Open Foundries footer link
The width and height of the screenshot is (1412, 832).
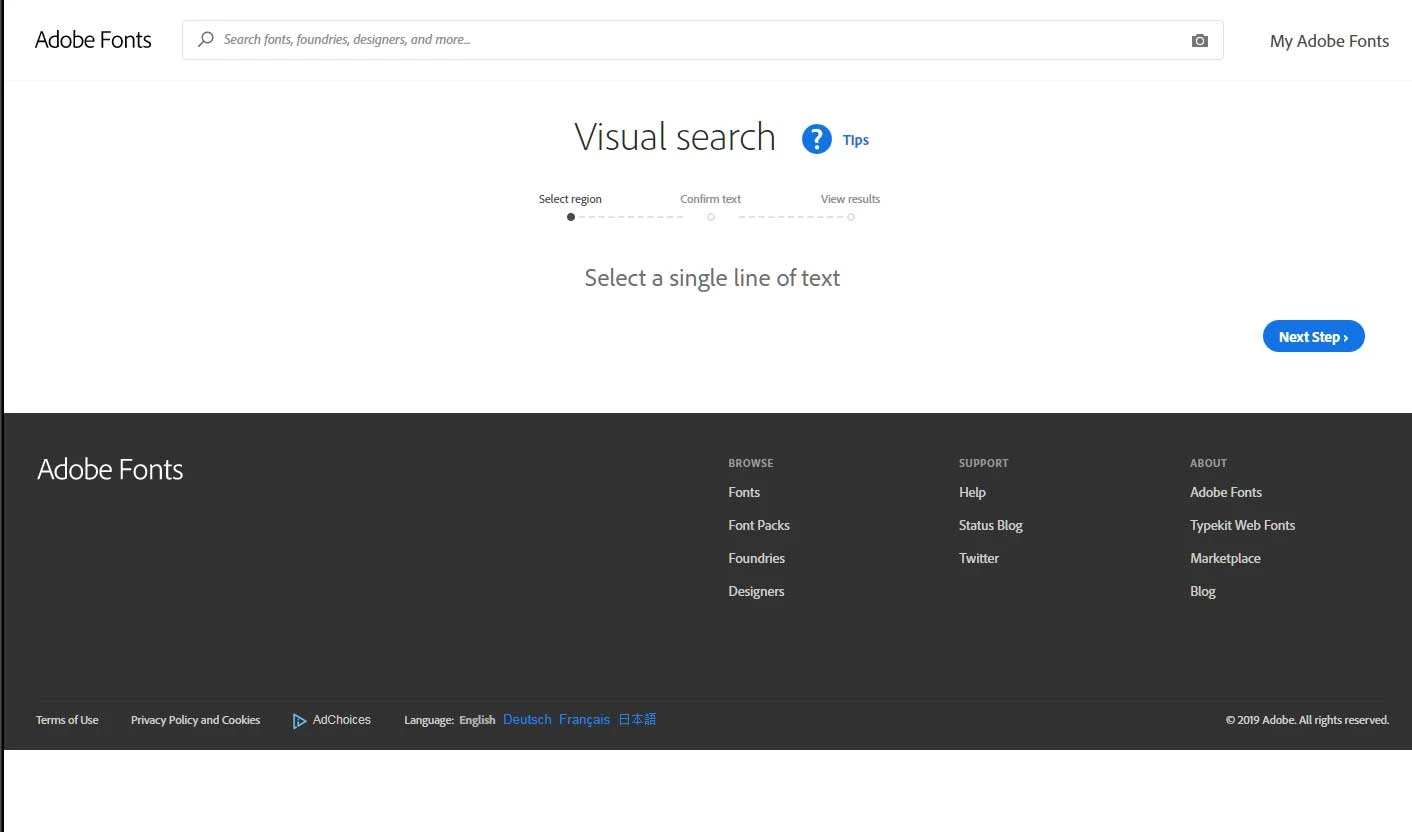(x=757, y=558)
